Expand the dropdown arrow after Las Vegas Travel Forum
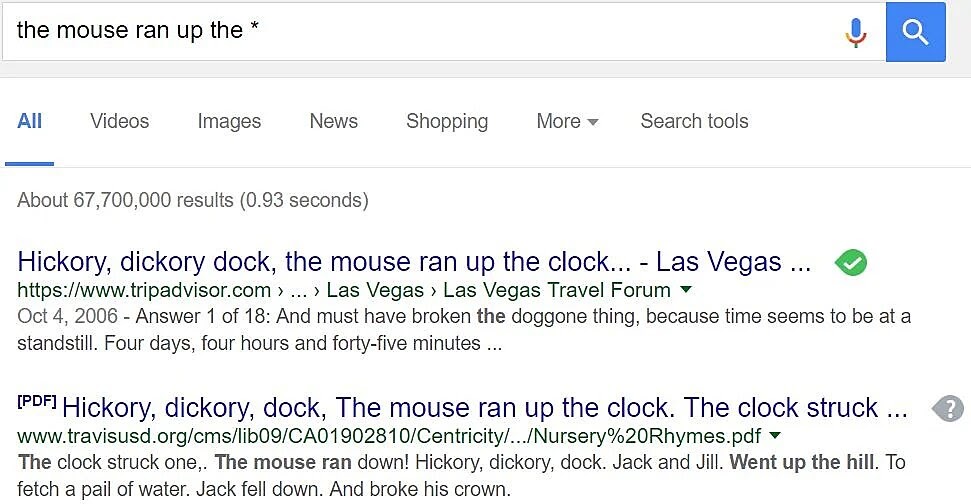This screenshot has width=971, height=504. (686, 290)
